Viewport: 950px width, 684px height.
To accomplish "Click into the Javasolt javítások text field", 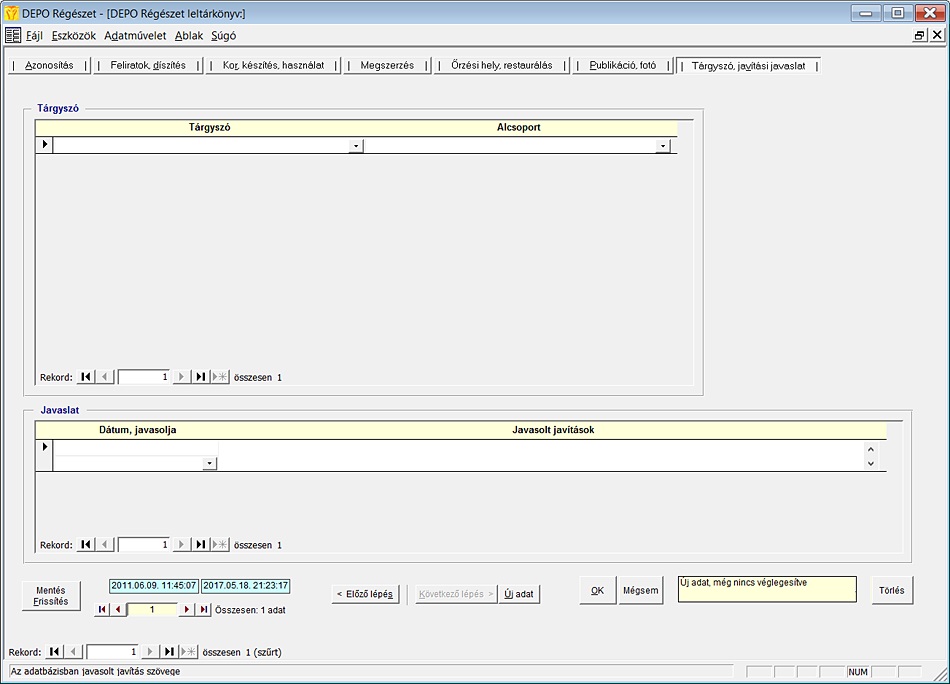I will pyautogui.click(x=540, y=455).
